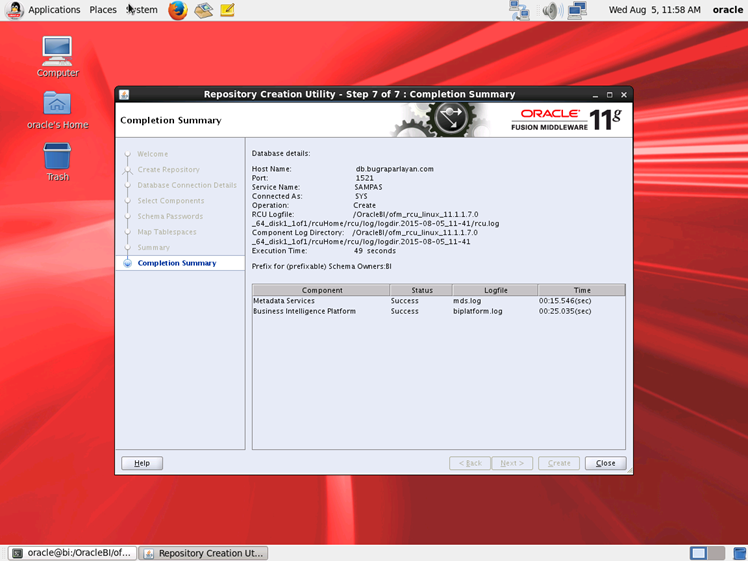Click the disabled Back button

470,463
